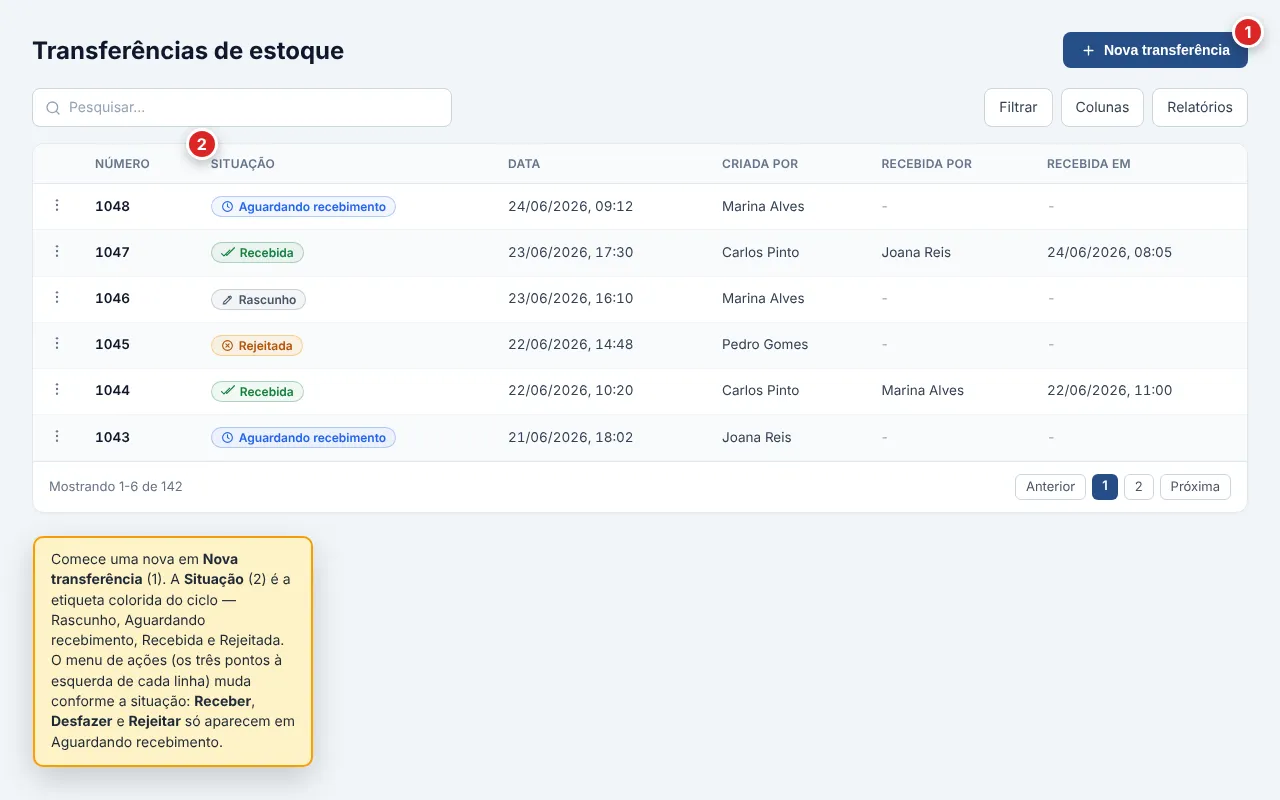This screenshot has width=1280, height=800.
Task: Jump to page 2 in pagination
Action: tap(1139, 487)
